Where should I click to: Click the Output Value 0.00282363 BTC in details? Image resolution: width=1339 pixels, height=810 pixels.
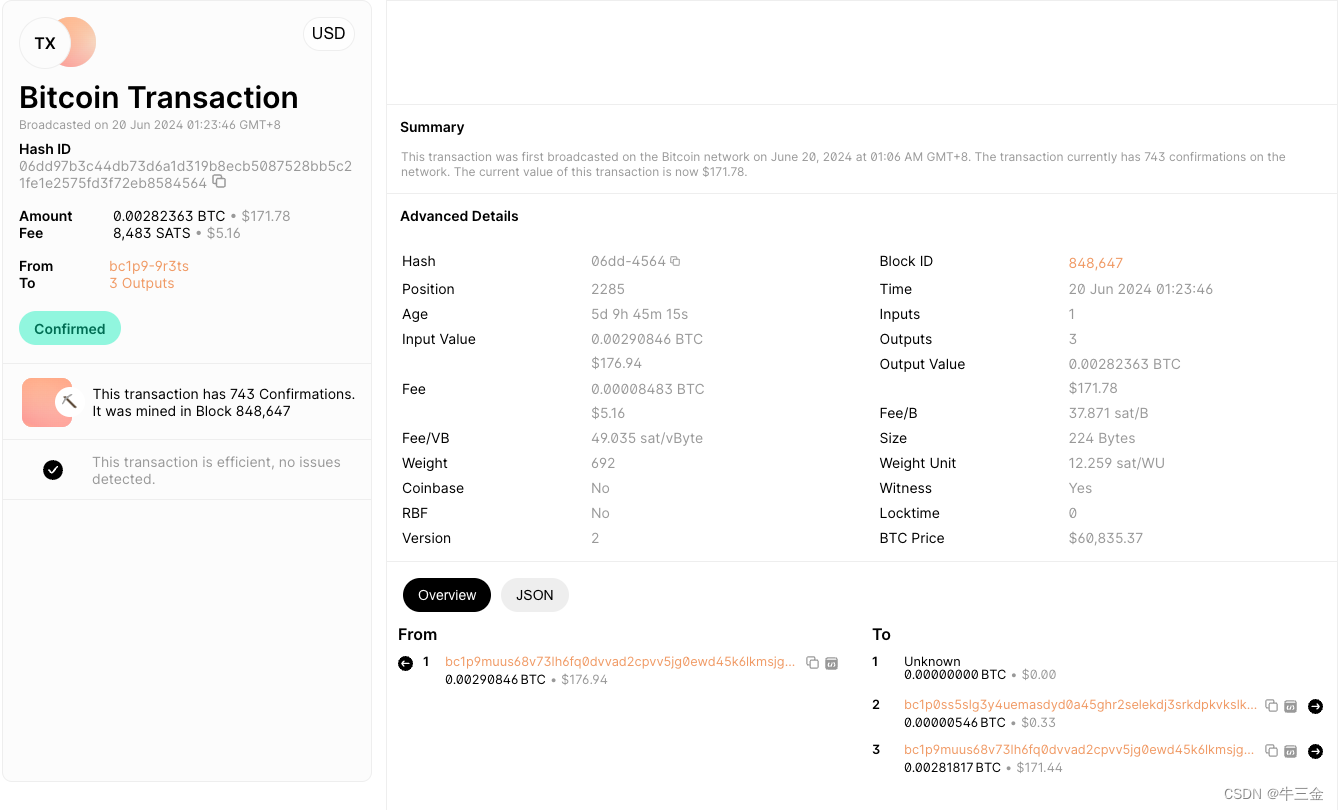pyautogui.click(x=1125, y=364)
